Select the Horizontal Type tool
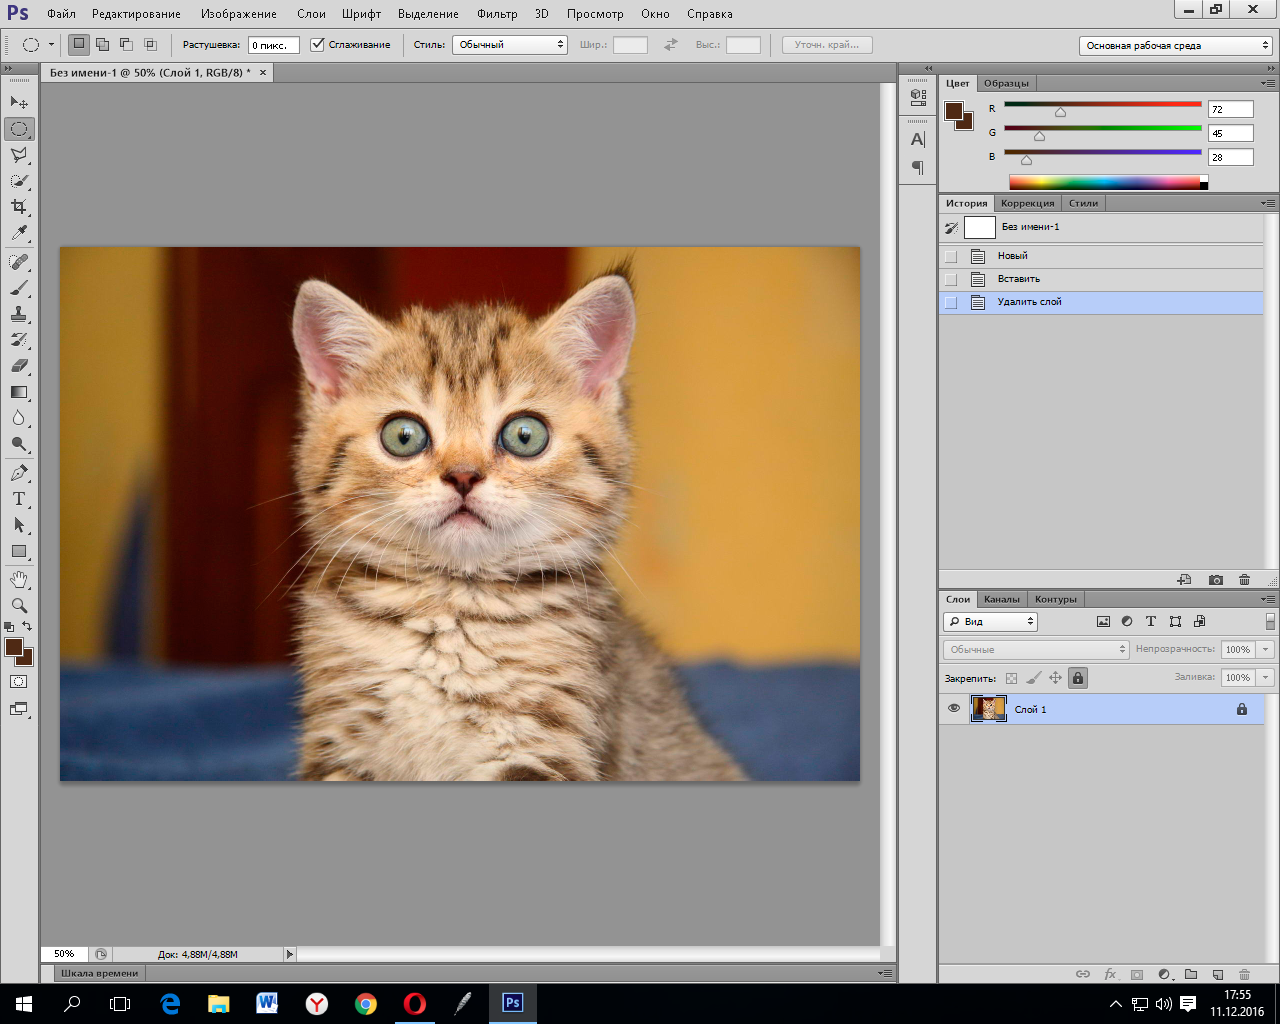The width and height of the screenshot is (1280, 1024). coord(19,499)
